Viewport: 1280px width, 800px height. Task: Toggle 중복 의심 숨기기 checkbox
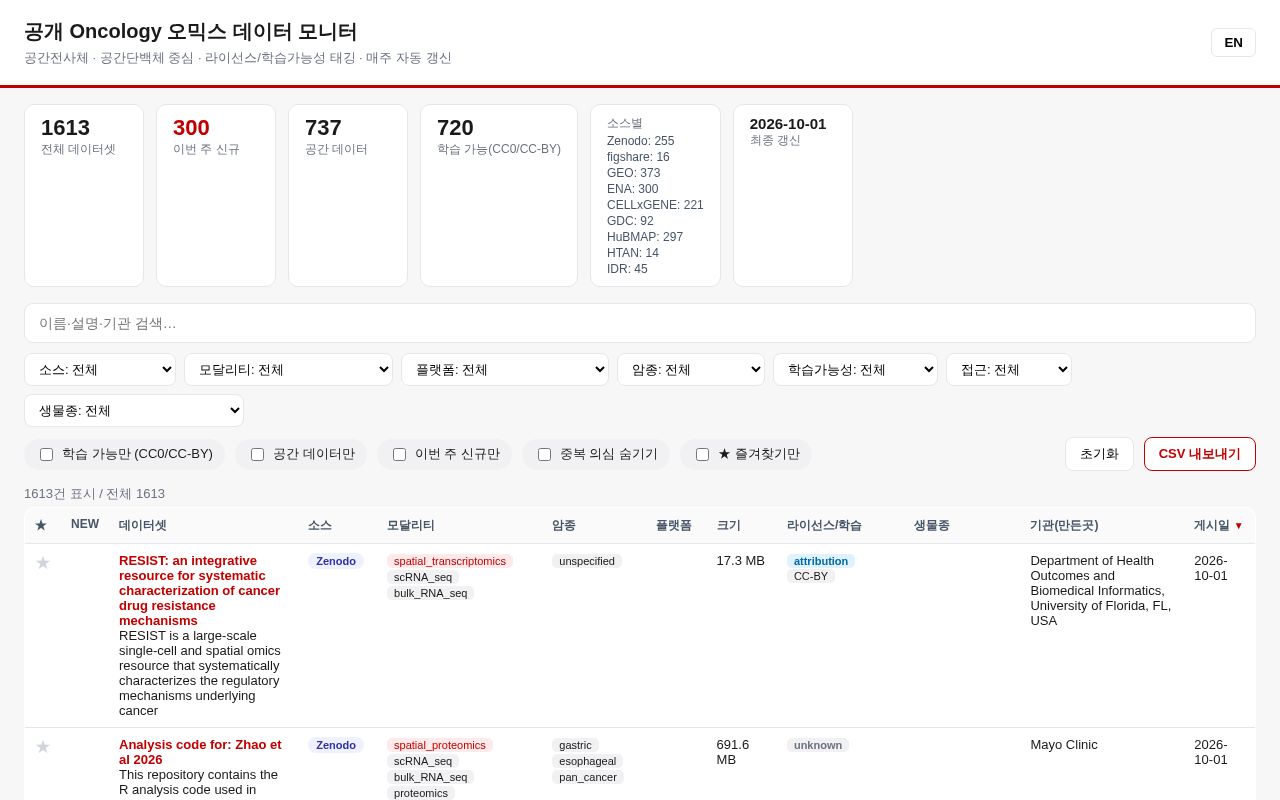(x=544, y=454)
